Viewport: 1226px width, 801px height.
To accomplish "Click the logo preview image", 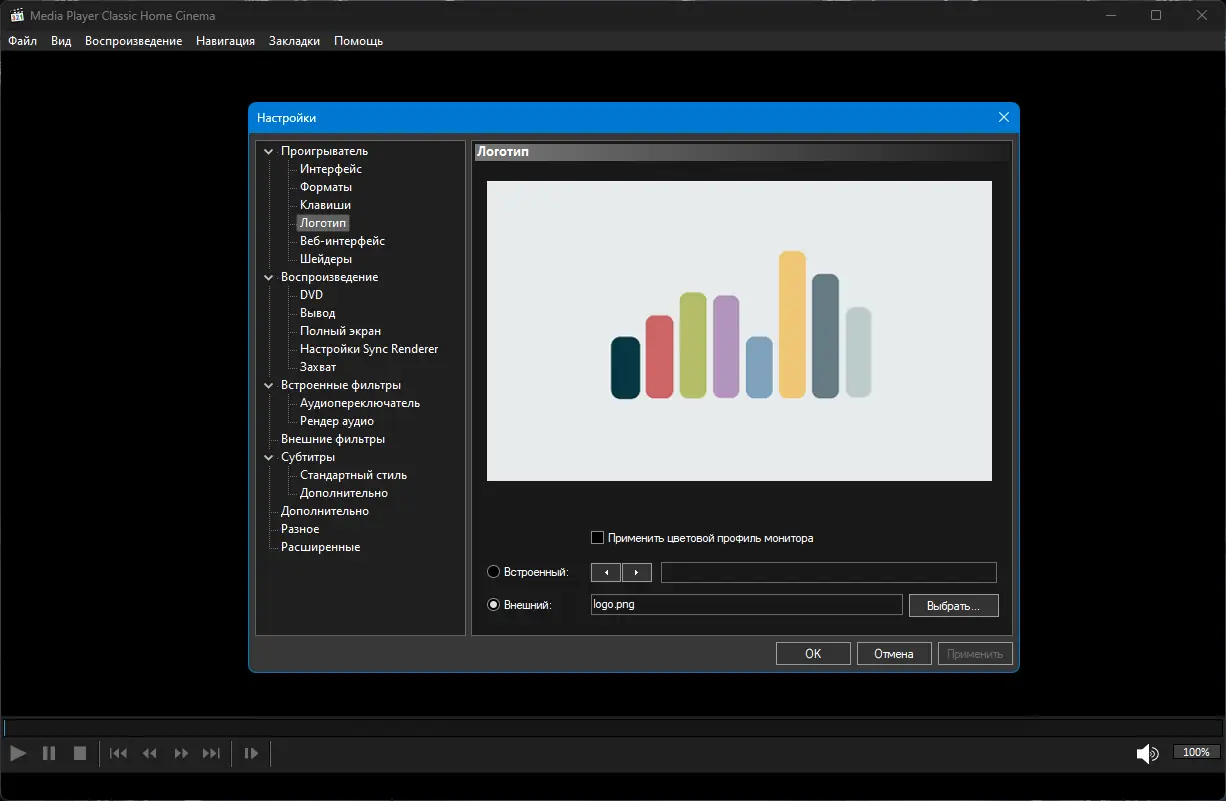I will click(739, 331).
